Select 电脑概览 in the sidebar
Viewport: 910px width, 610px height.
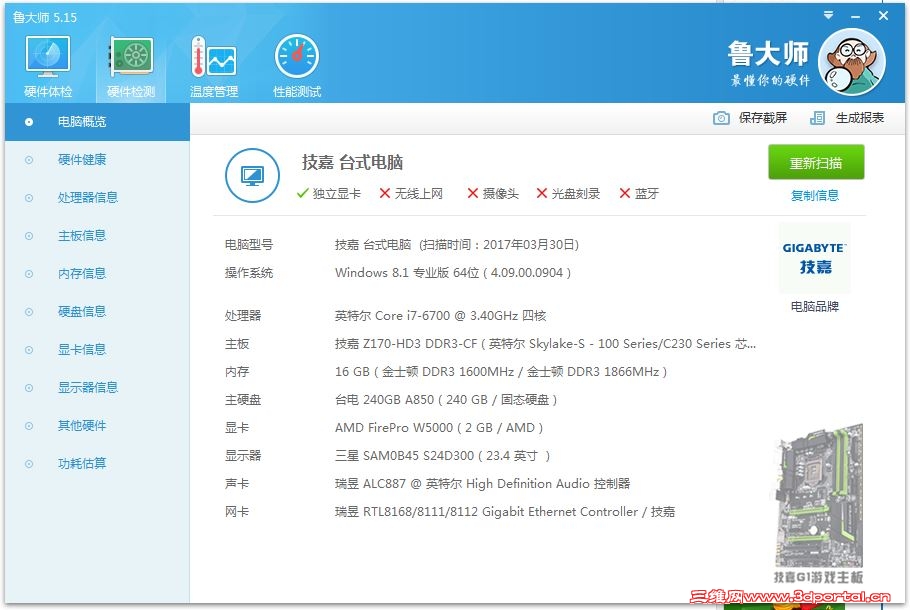[x=97, y=122]
